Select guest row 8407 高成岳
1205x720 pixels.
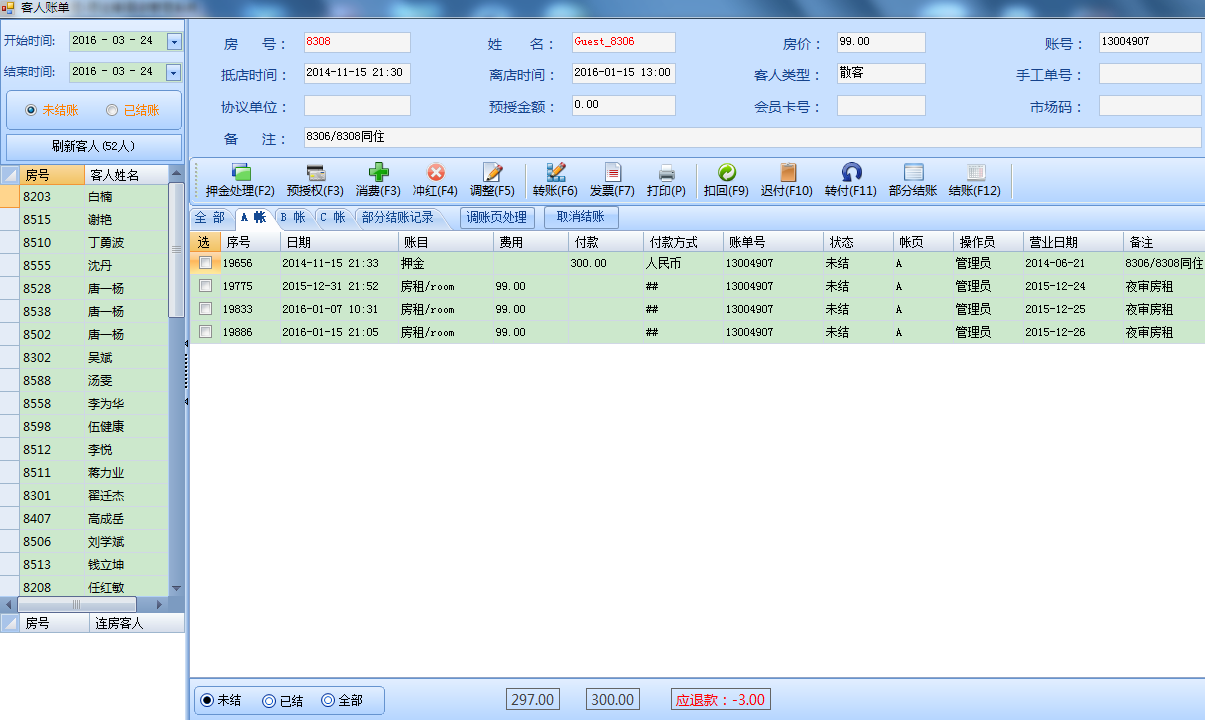point(94,518)
